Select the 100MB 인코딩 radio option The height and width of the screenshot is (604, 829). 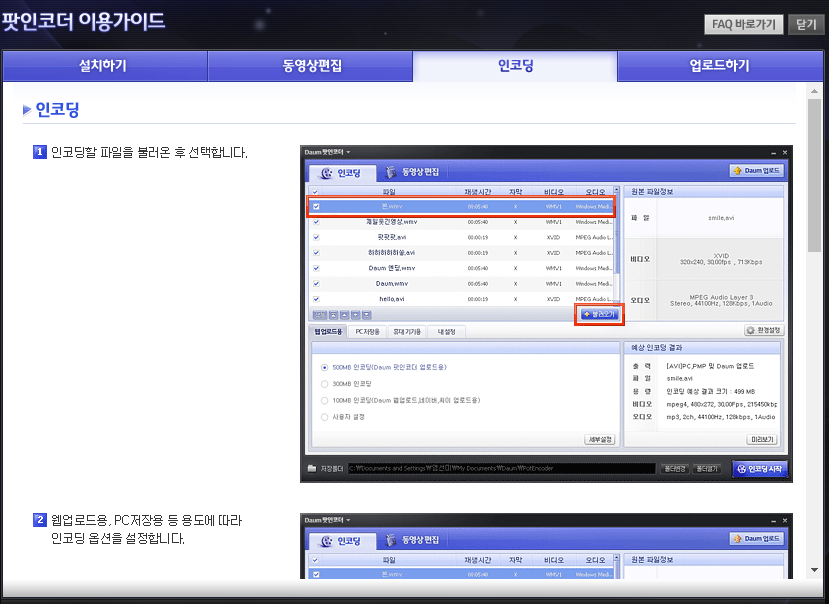(x=325, y=400)
